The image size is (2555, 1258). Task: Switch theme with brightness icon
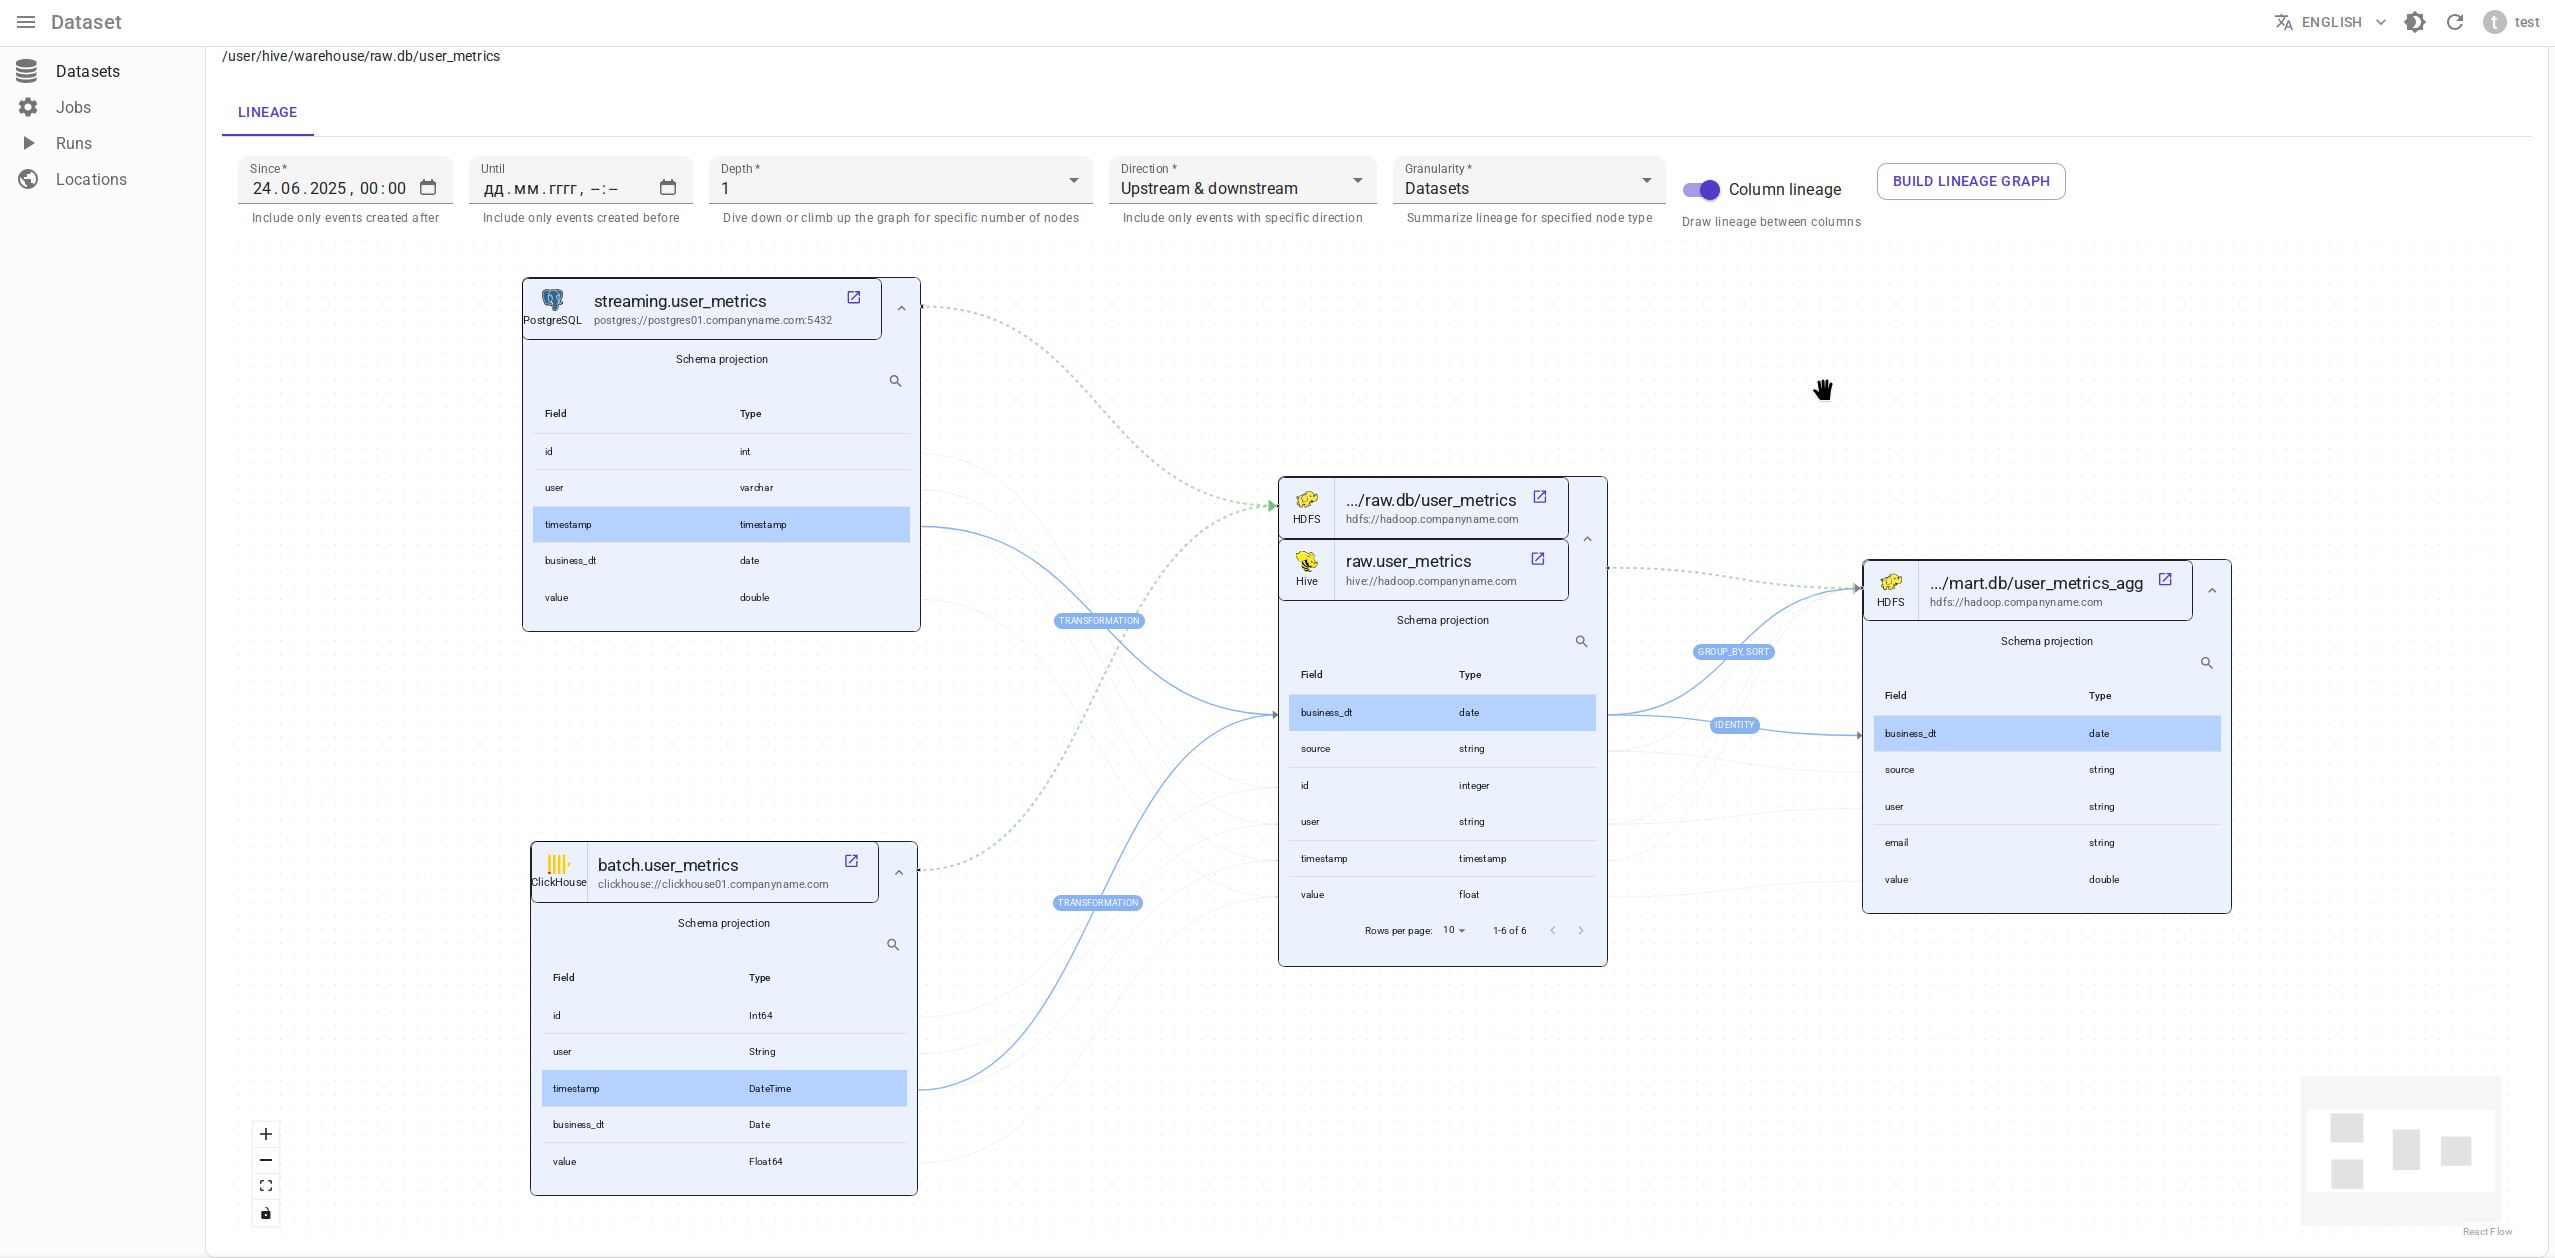(2415, 22)
